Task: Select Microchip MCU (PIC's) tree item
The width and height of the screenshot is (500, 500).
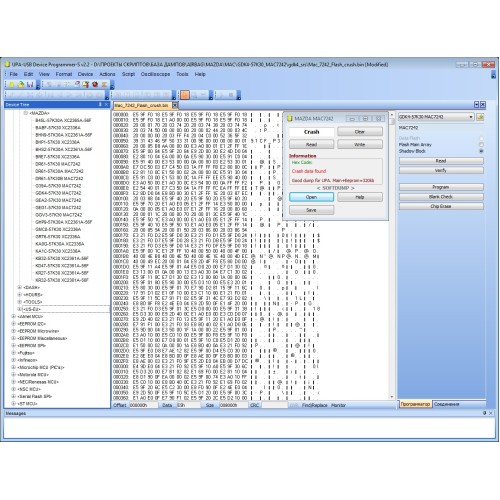Action: click(x=41, y=367)
